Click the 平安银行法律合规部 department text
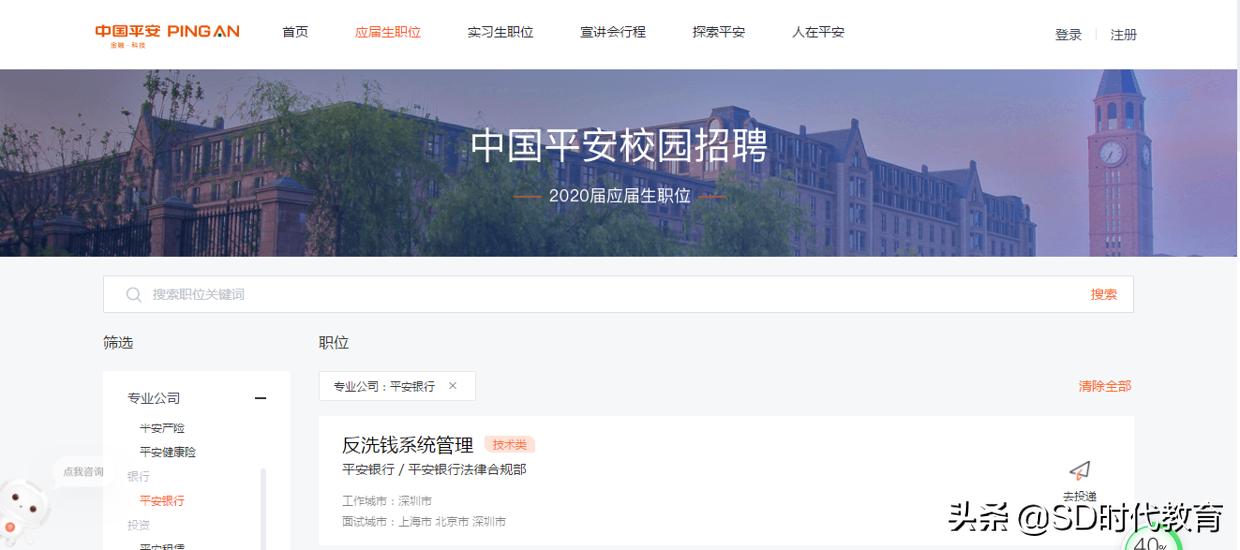1240x550 pixels. [x=468, y=470]
